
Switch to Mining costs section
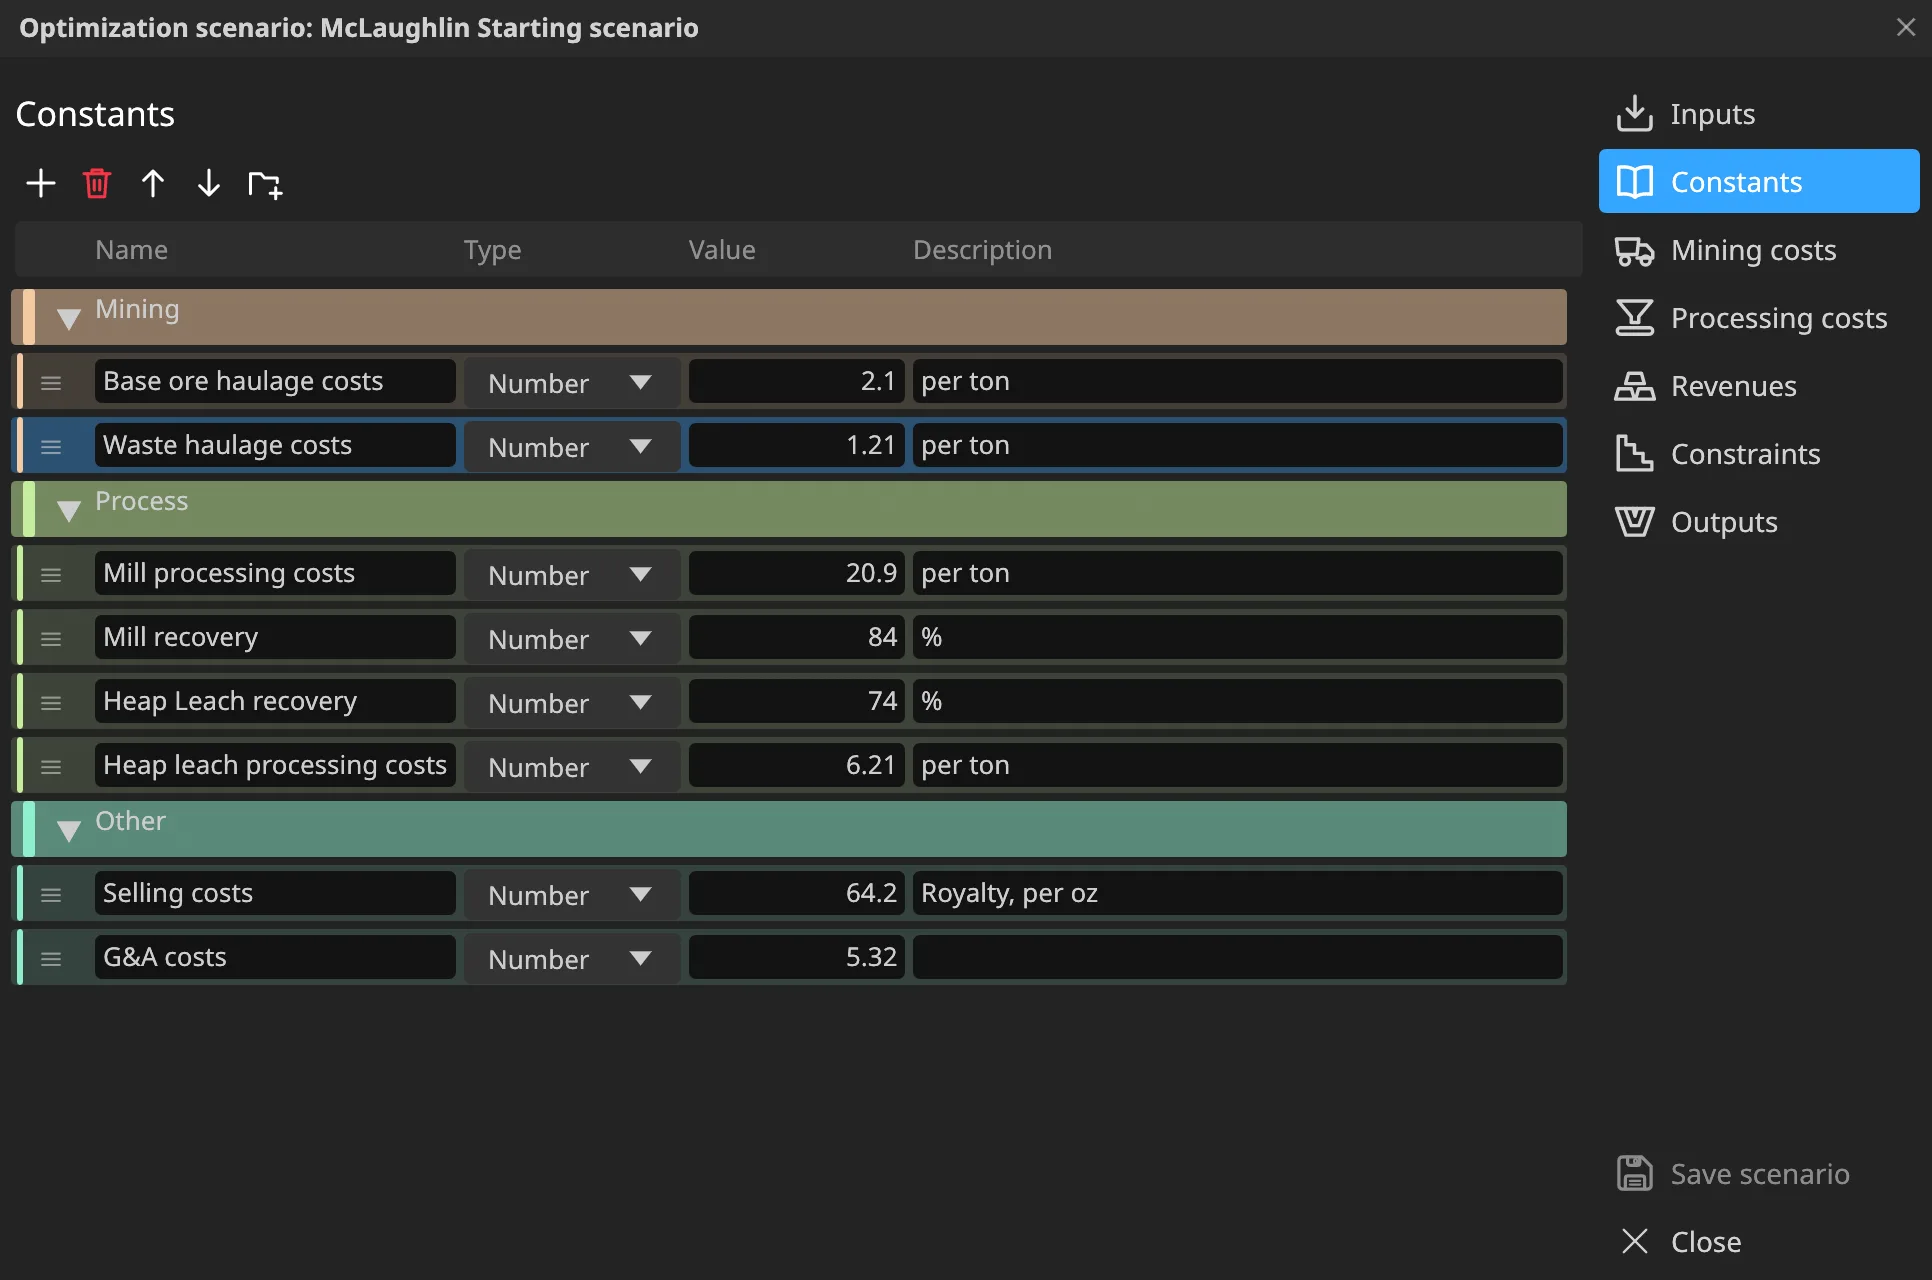1758,250
